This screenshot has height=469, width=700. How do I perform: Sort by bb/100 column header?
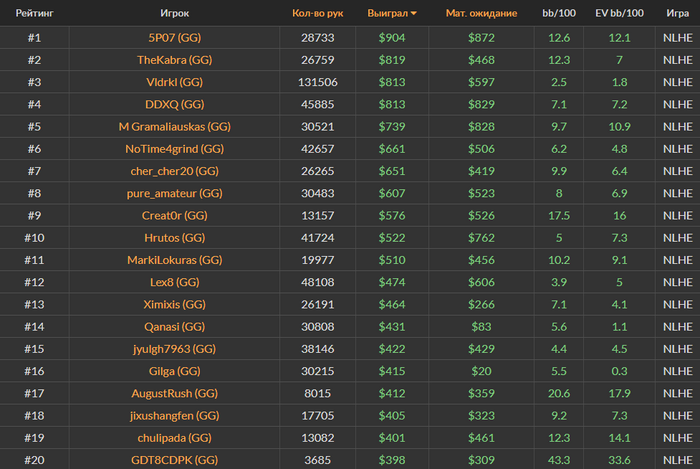coord(559,14)
